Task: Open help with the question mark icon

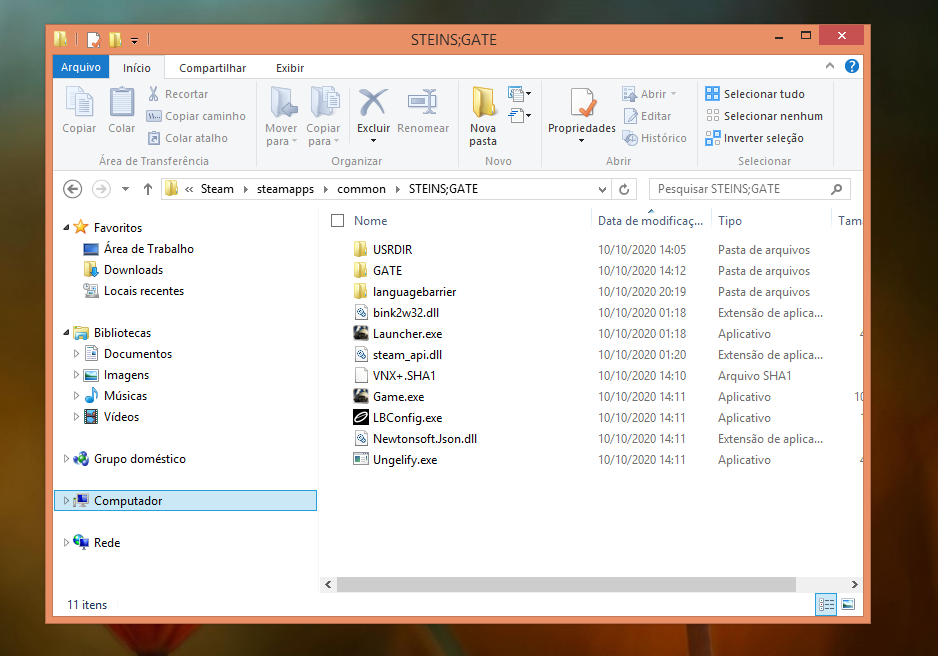Action: click(851, 66)
